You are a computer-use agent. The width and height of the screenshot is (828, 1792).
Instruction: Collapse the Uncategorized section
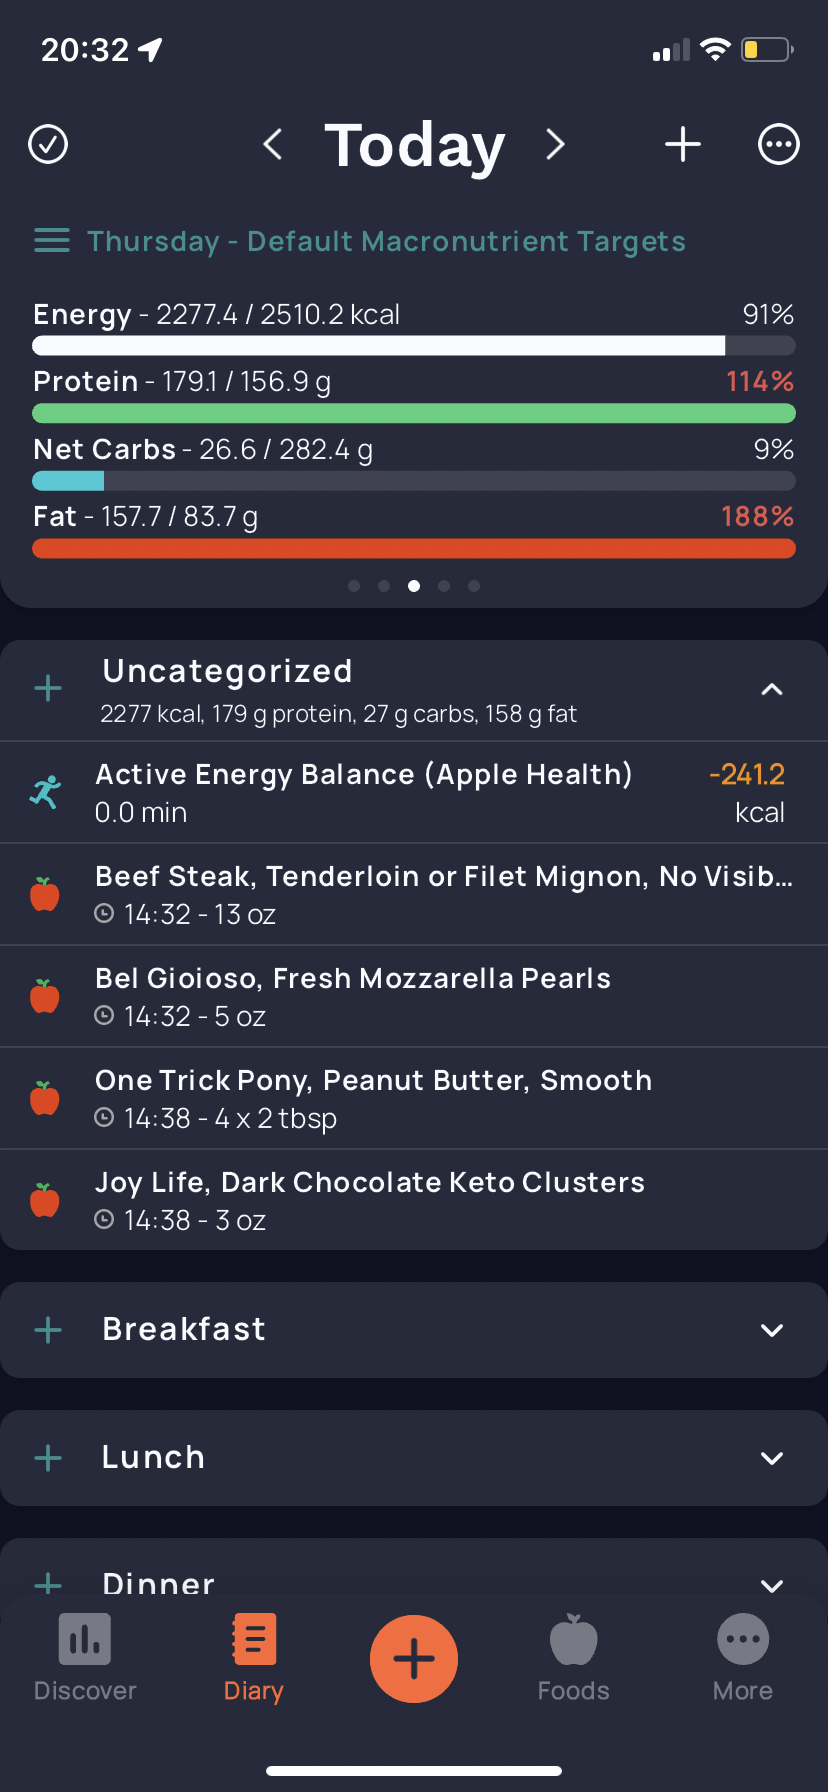point(771,689)
